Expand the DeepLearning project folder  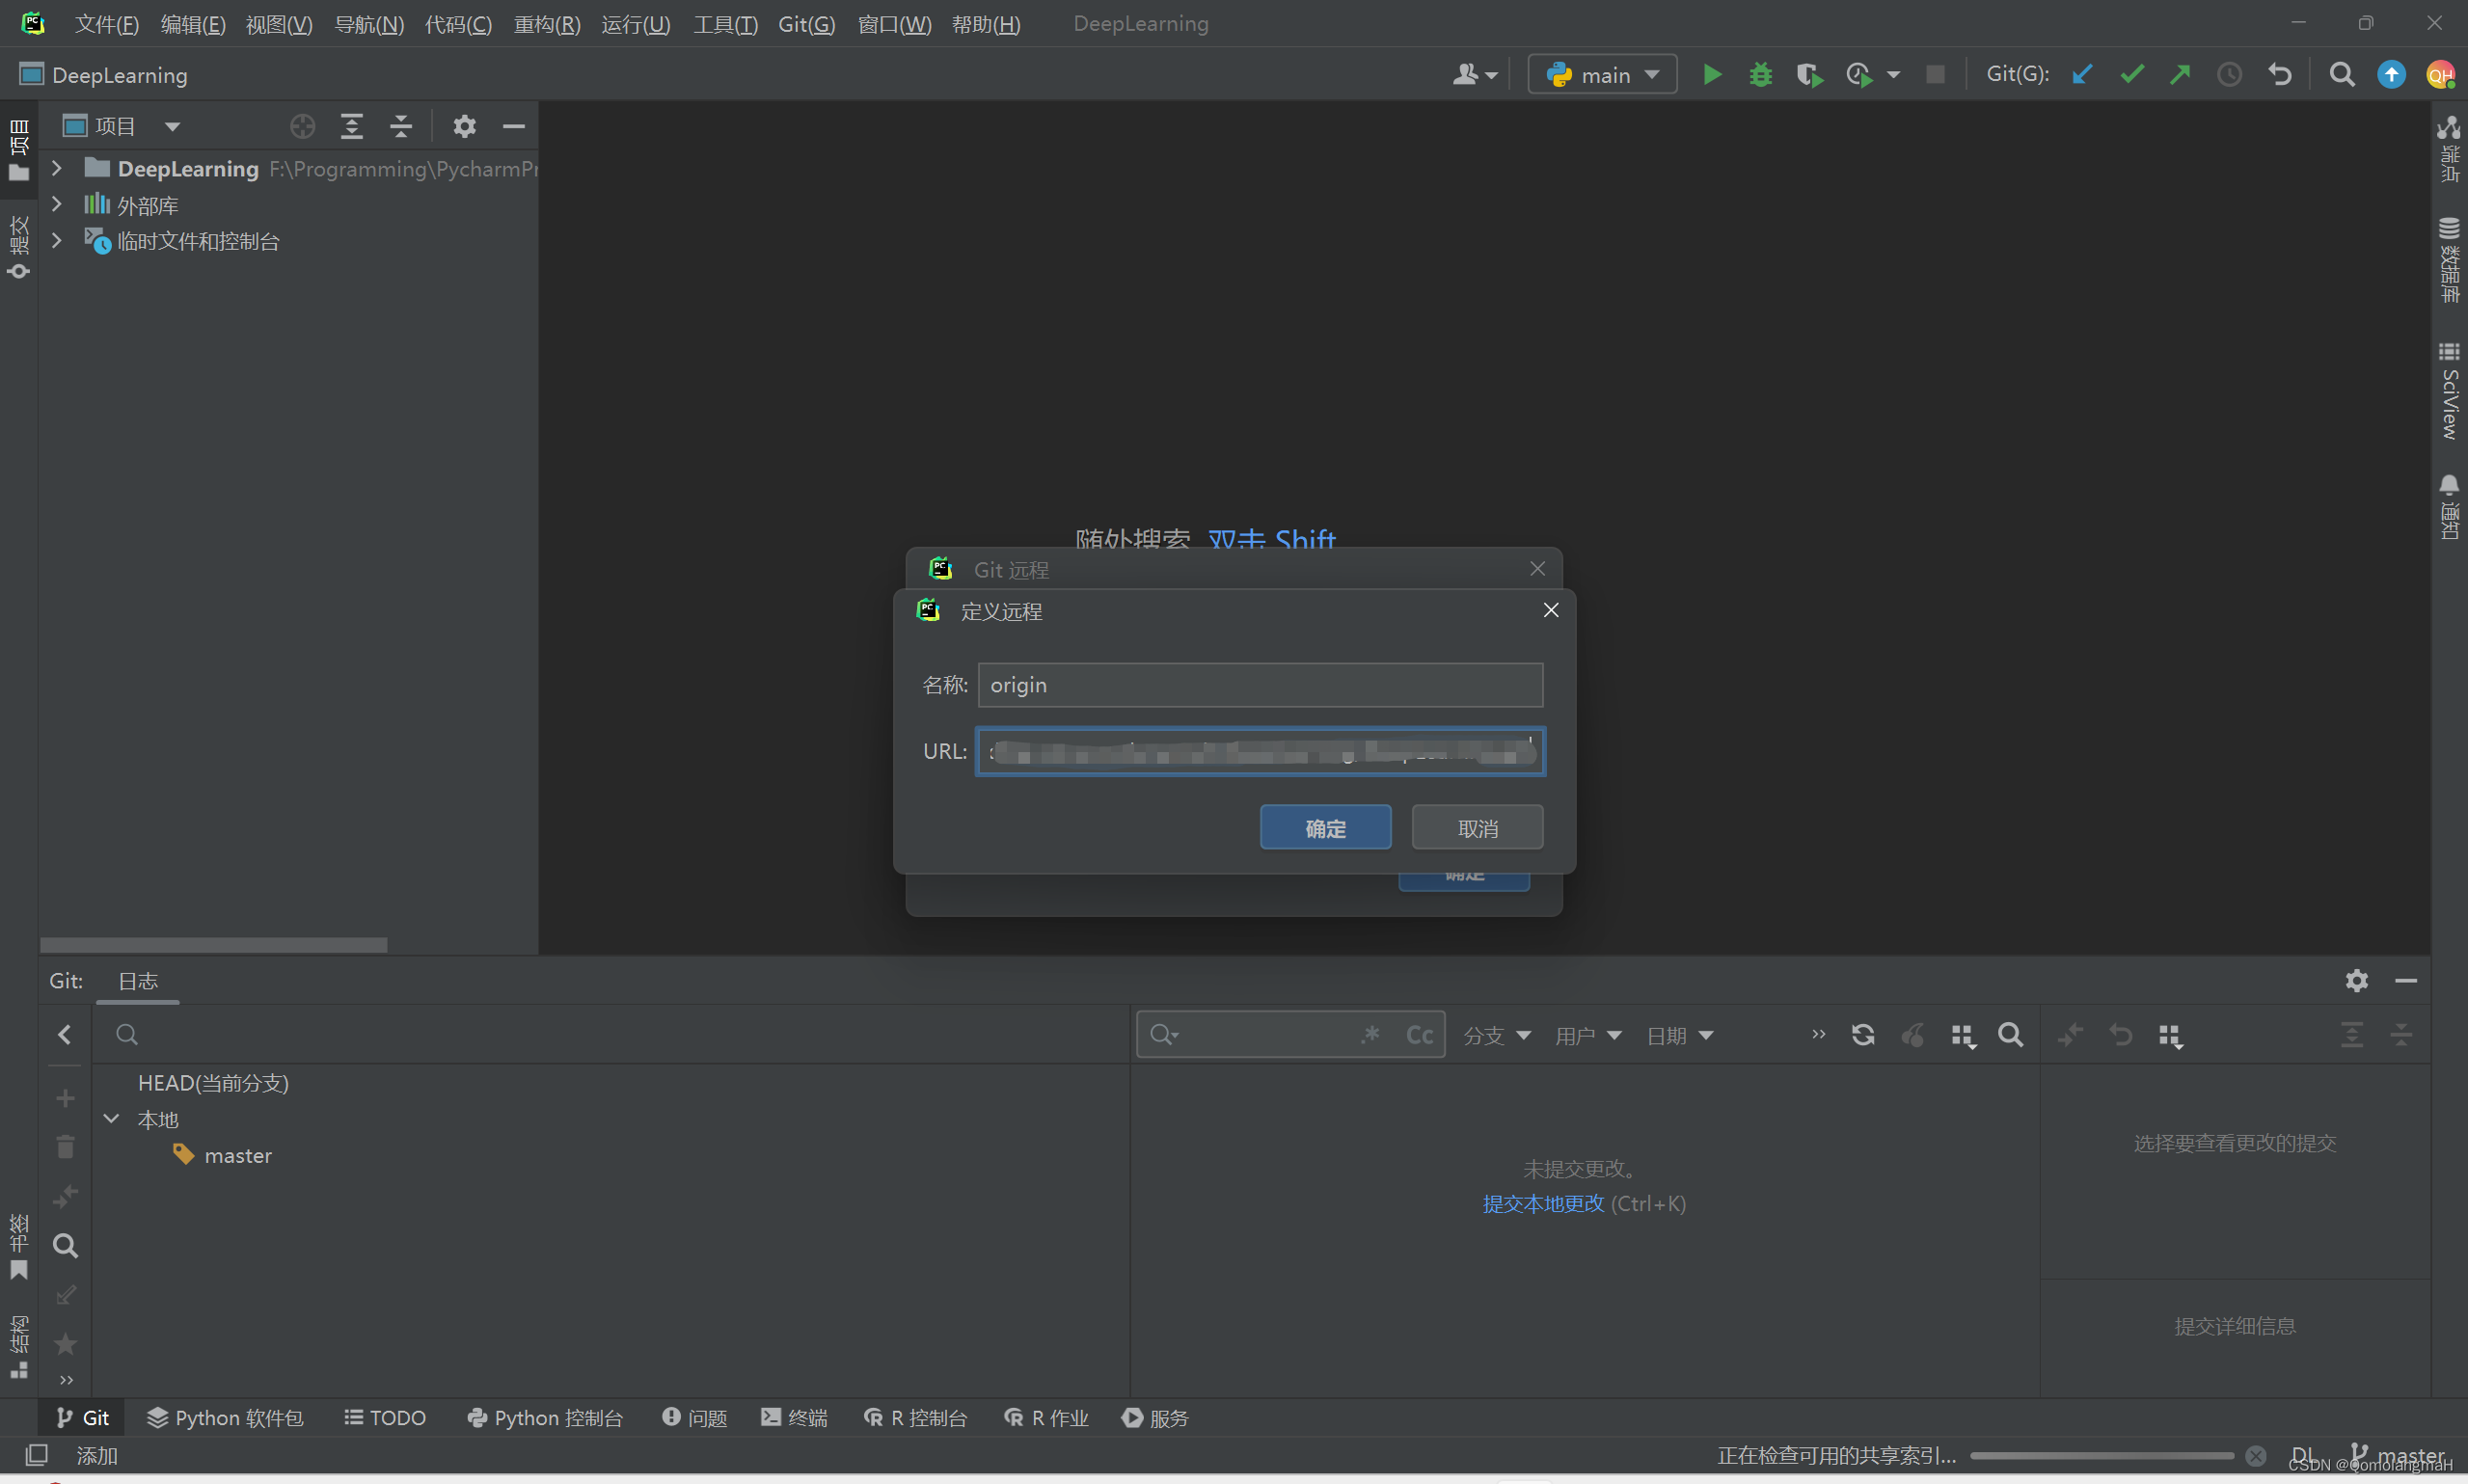tap(57, 168)
